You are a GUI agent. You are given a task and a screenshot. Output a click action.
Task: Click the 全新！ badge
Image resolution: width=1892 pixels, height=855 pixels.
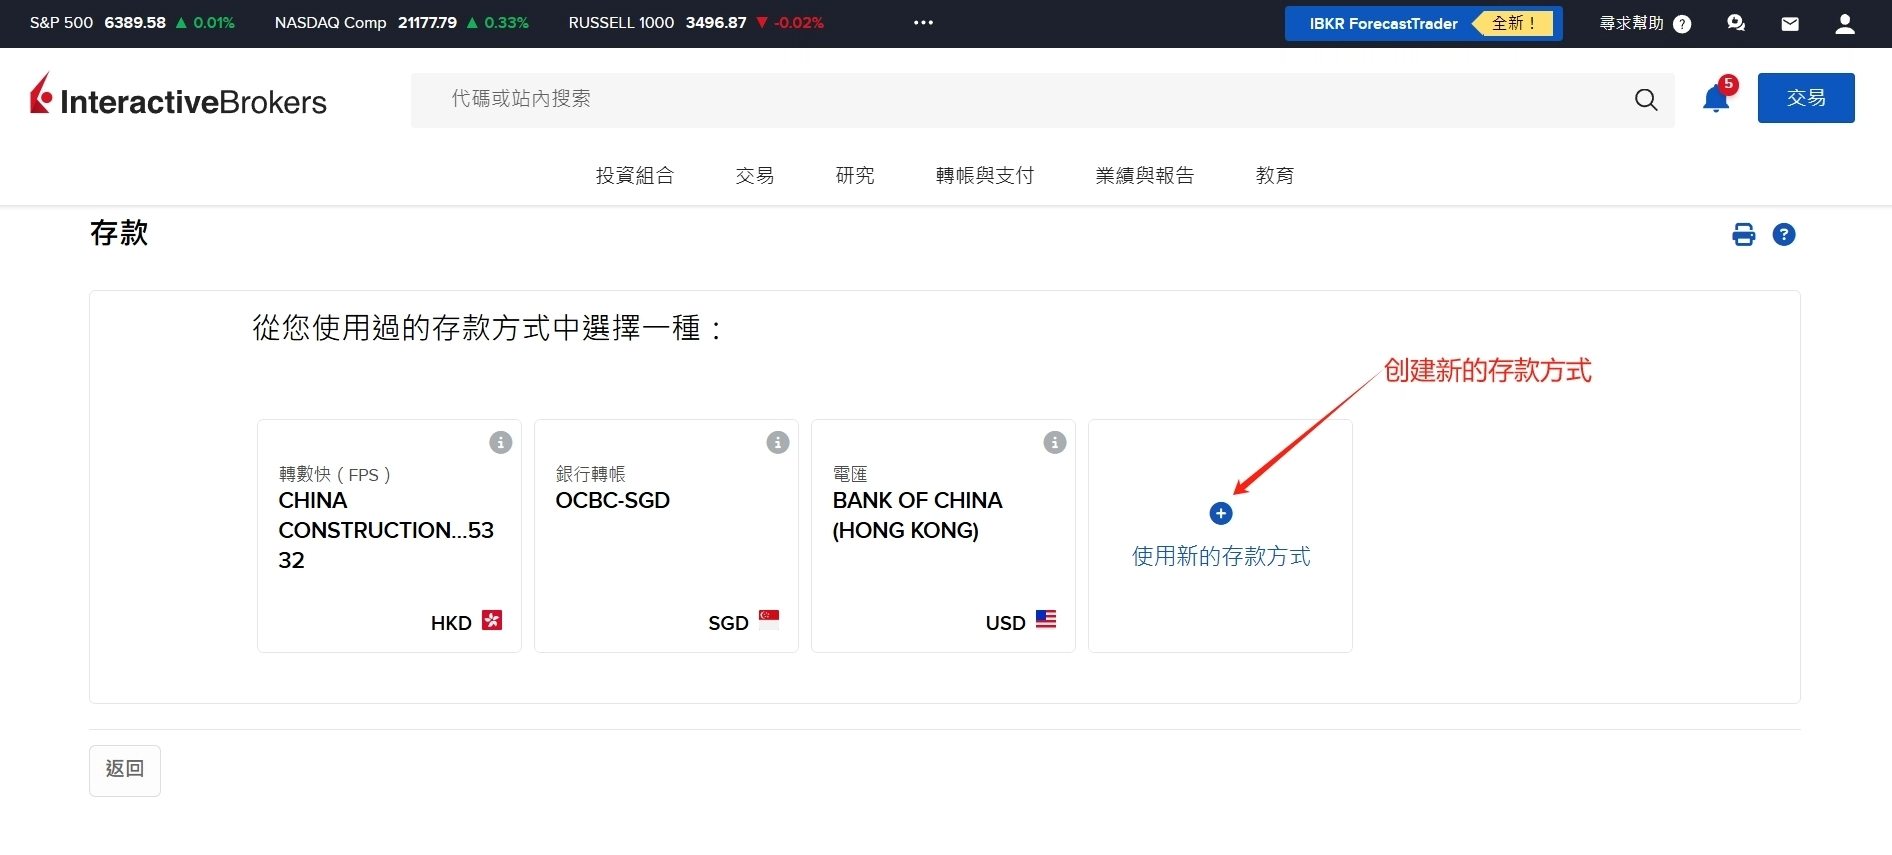point(1514,23)
